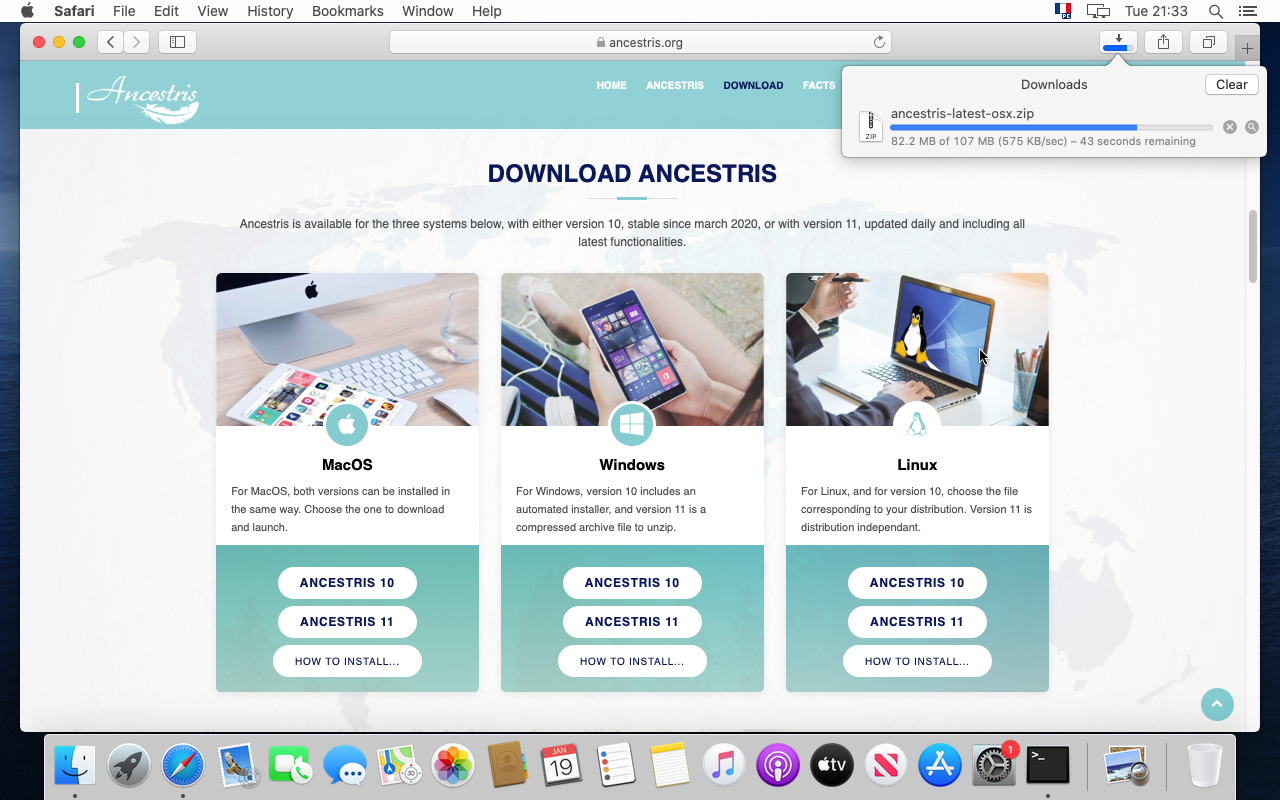The image size is (1280, 800).
Task: Go to HOME in site navigation
Action: click(612, 85)
